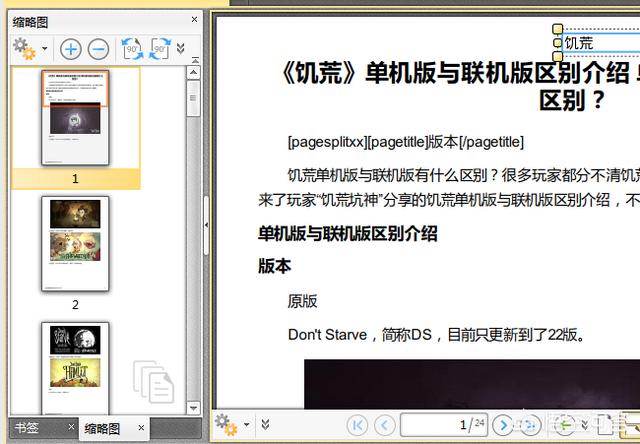Viewport: 640px width, 444px height.
Task: Open document toolbar options gear
Action: [226, 425]
